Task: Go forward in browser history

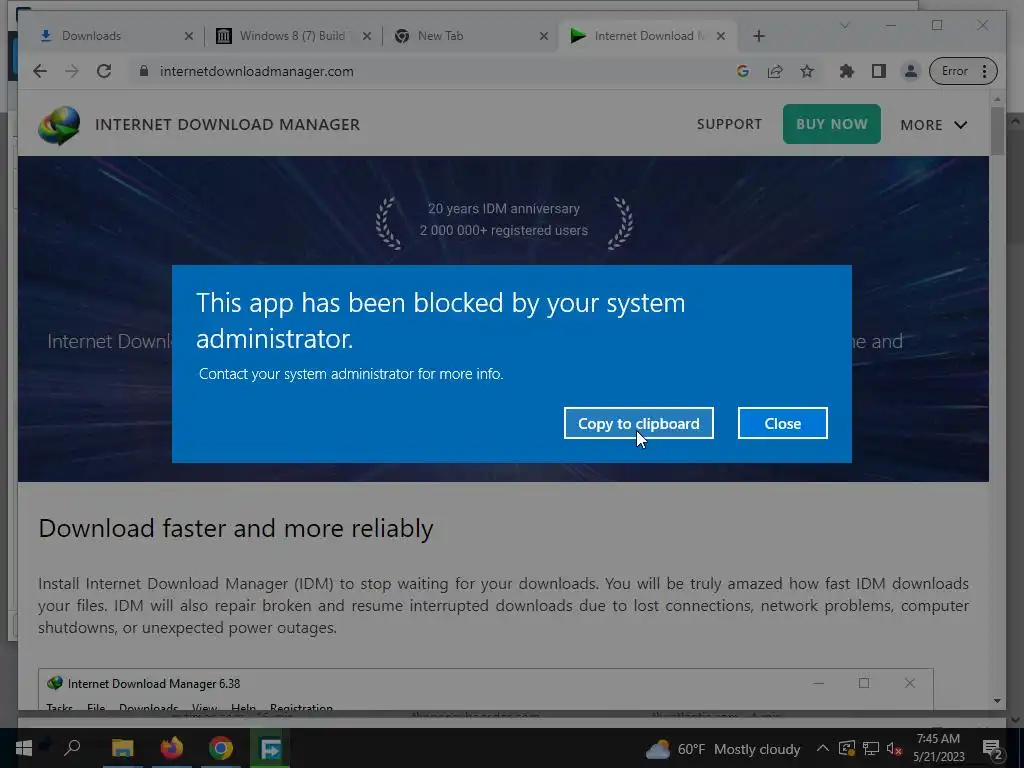Action: [x=72, y=71]
